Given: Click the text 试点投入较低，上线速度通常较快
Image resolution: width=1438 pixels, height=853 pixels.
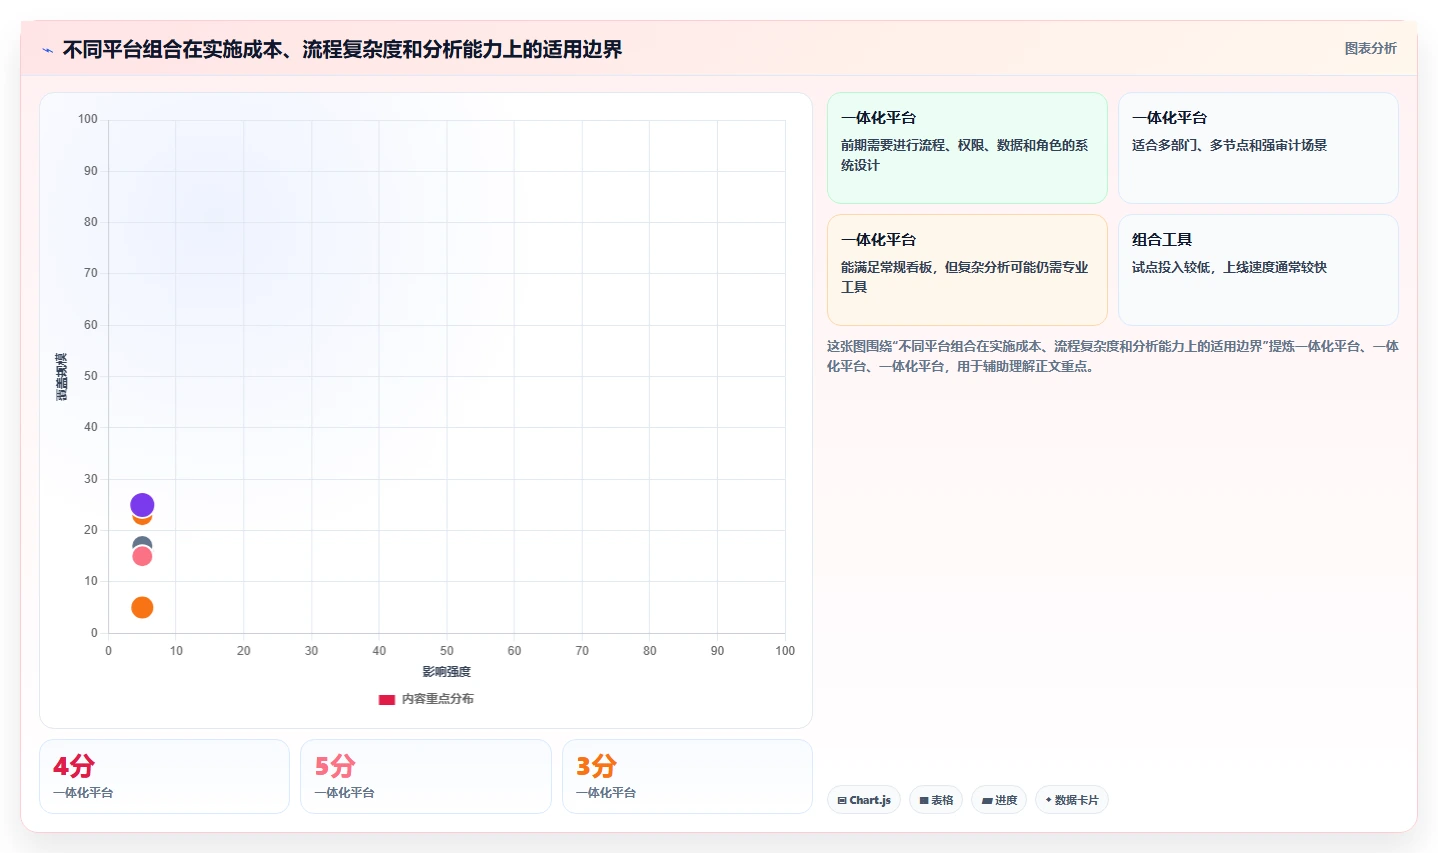Looking at the screenshot, I should tap(1229, 267).
